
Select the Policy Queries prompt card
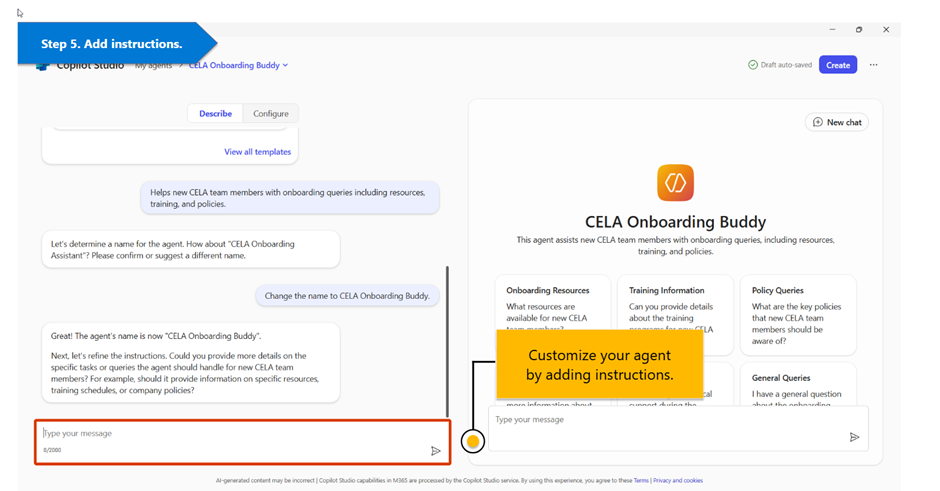(798, 315)
